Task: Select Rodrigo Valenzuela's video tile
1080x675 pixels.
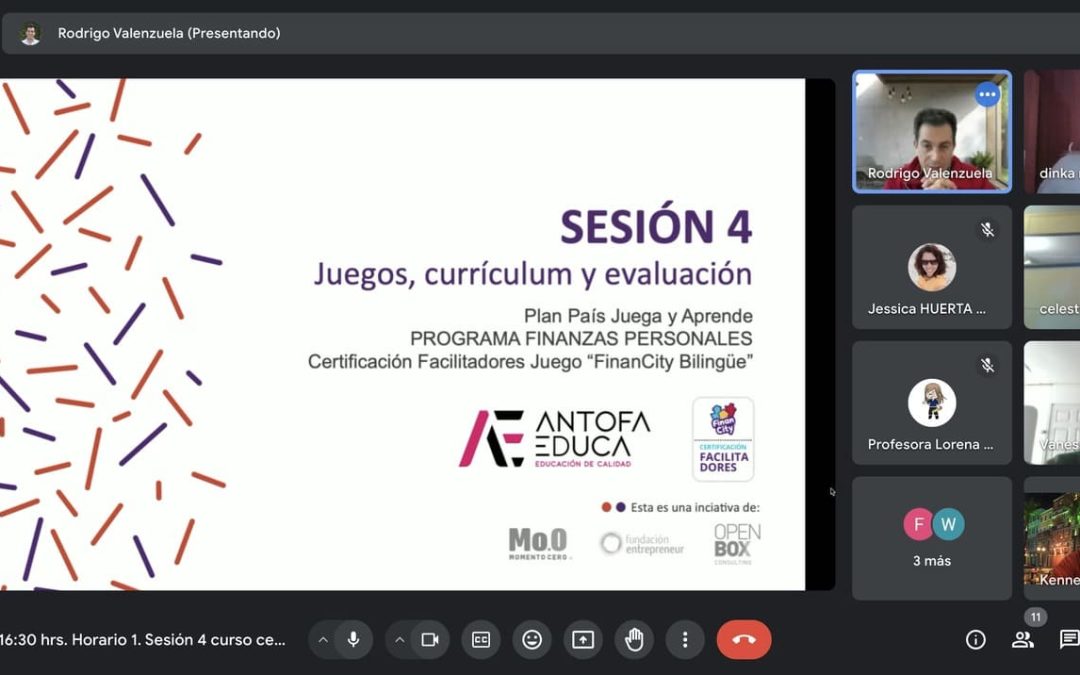Action: point(932,132)
